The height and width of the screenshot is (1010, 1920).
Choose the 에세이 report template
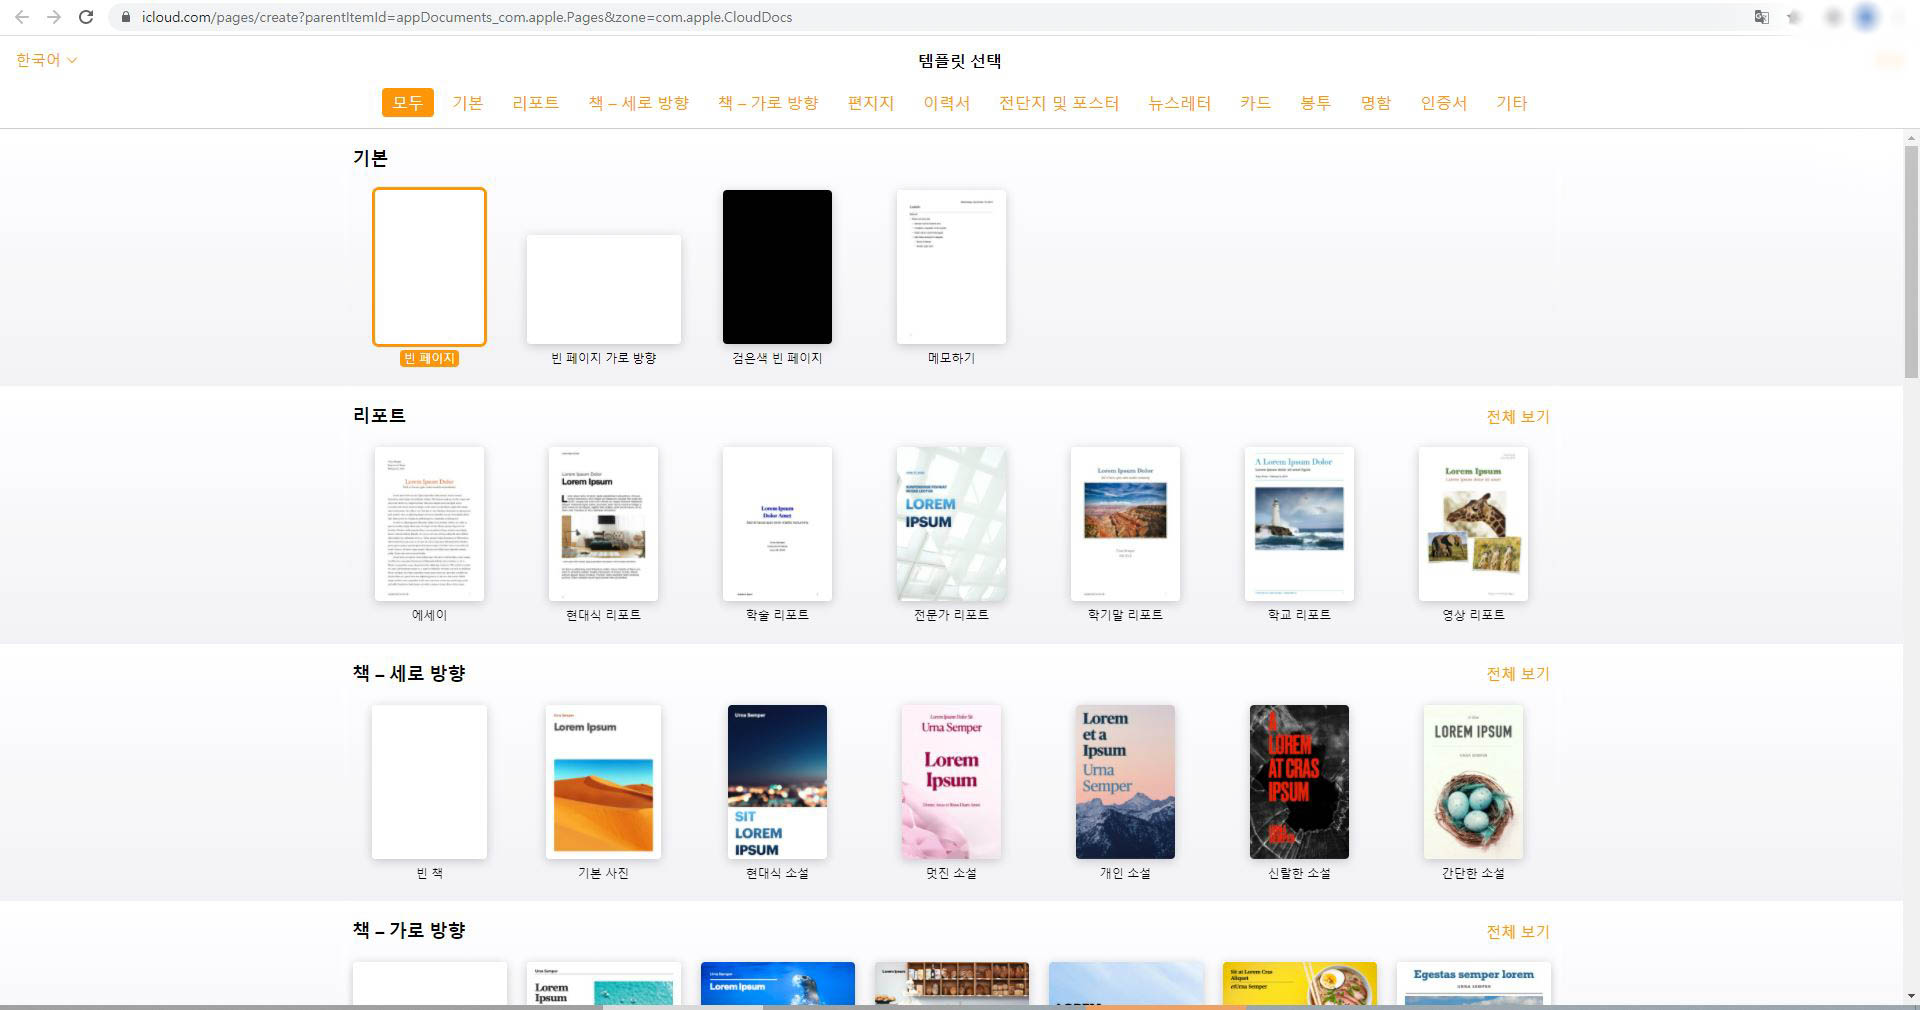[429, 524]
